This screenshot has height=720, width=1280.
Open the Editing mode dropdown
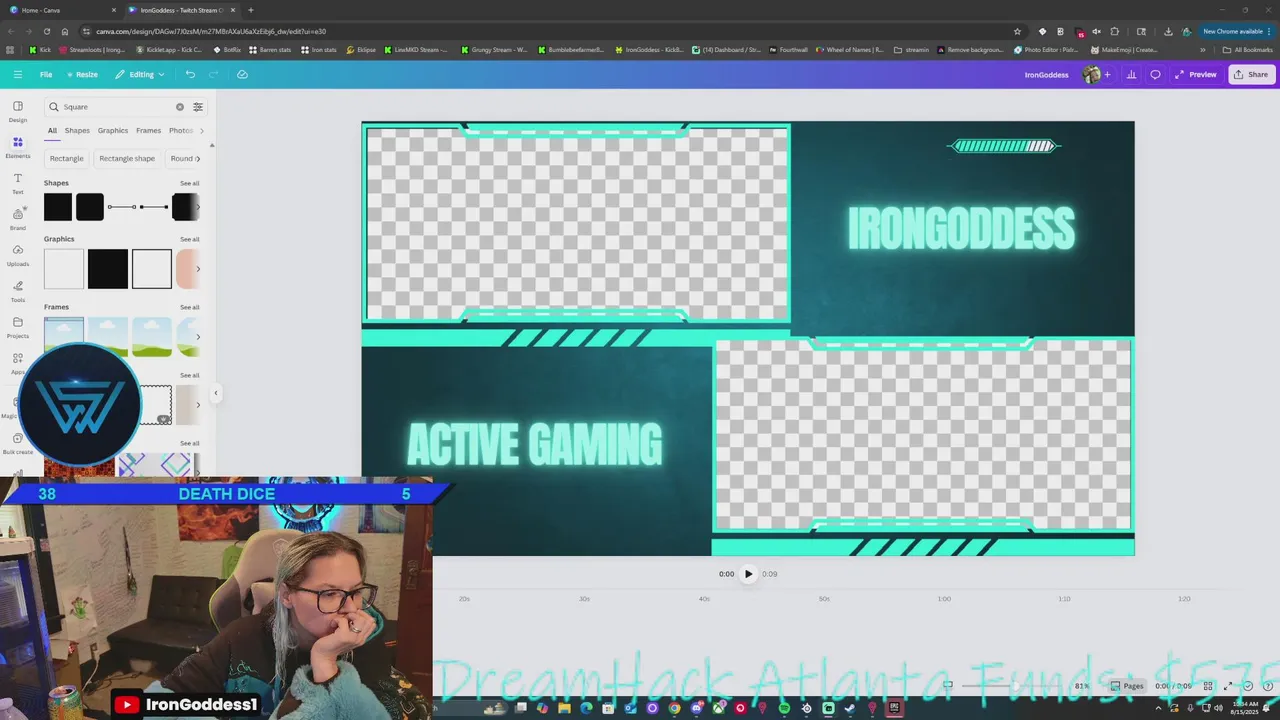[x=139, y=74]
